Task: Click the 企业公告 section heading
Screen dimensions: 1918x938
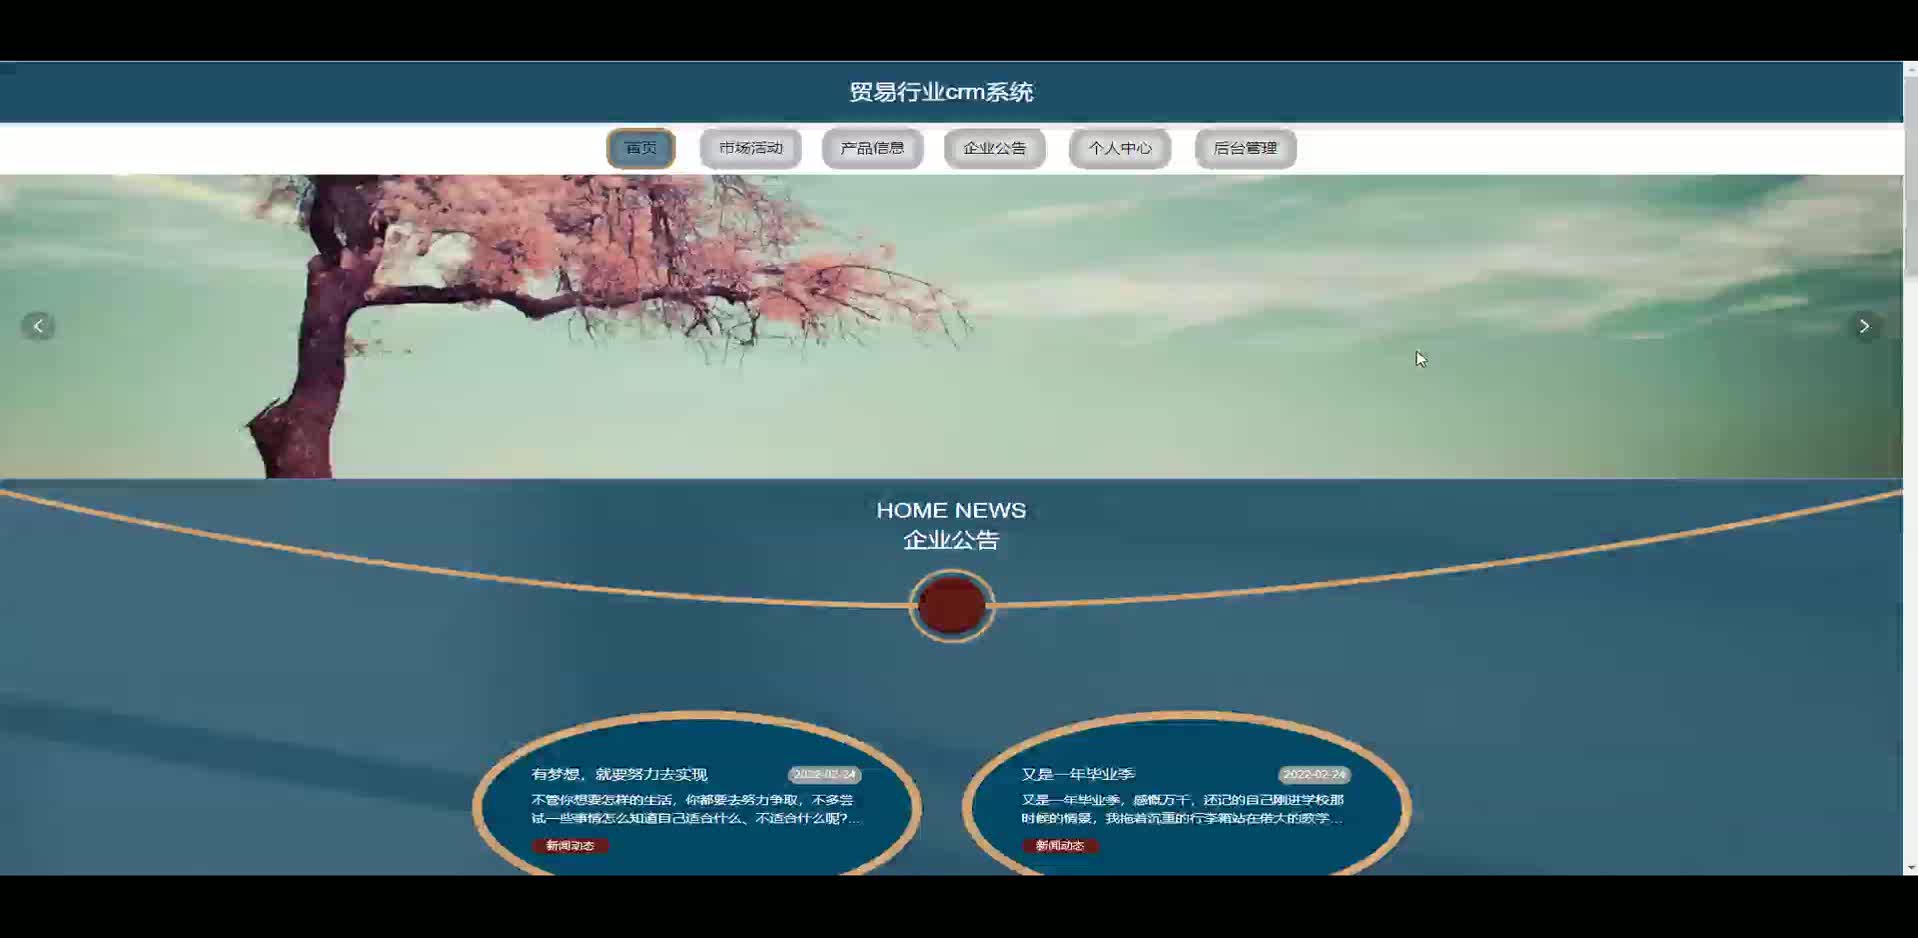Action: pos(951,540)
